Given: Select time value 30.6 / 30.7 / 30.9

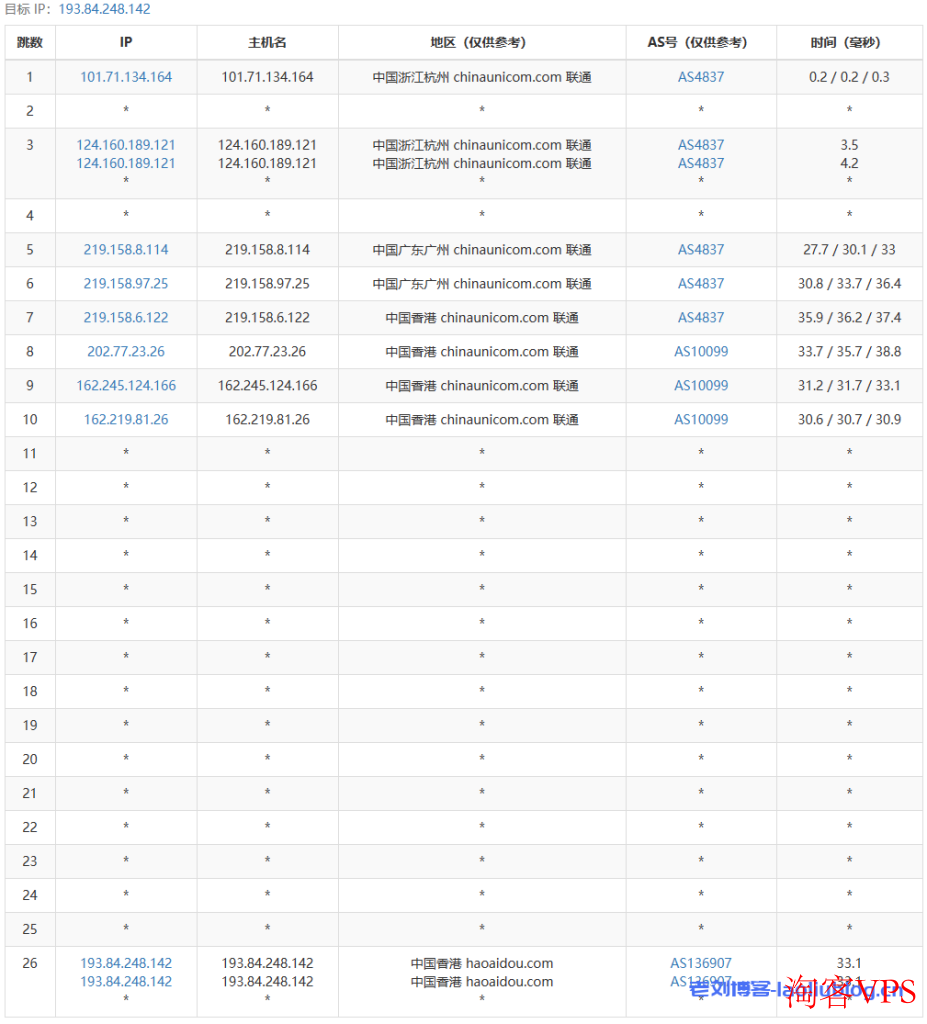Looking at the screenshot, I should click(849, 419).
